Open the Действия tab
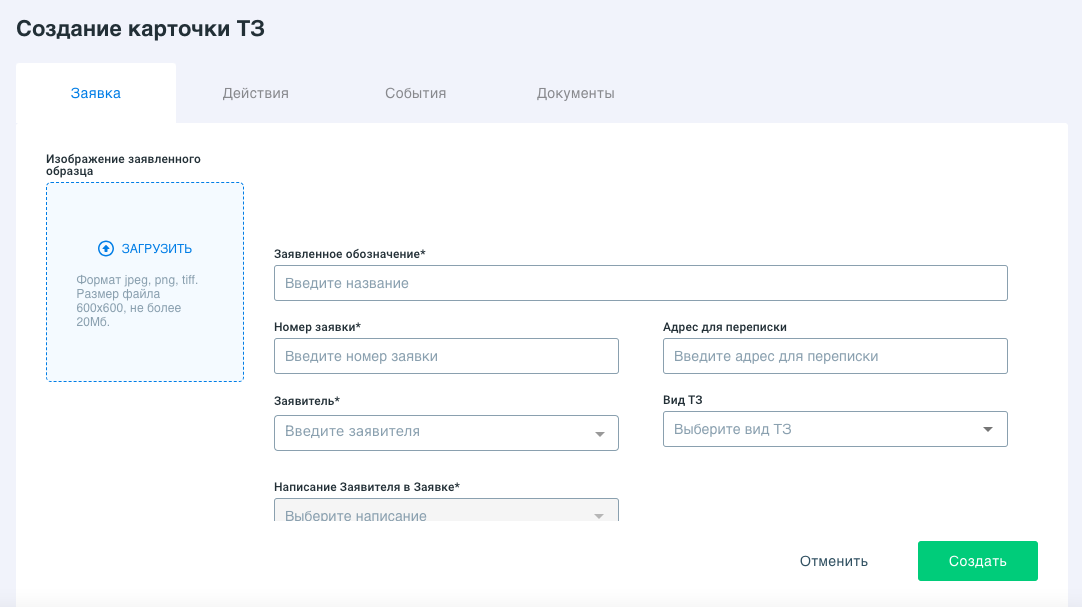 pyautogui.click(x=255, y=93)
